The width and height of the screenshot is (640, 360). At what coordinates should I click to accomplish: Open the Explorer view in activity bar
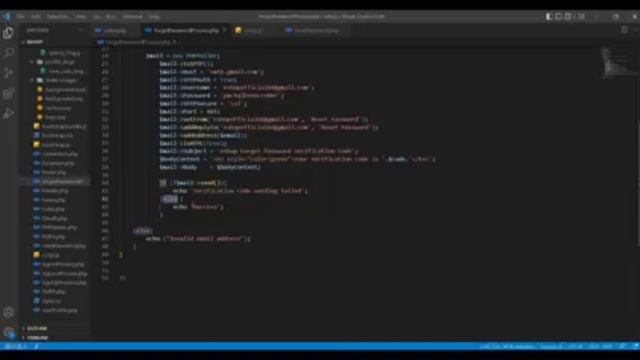[x=8, y=33]
